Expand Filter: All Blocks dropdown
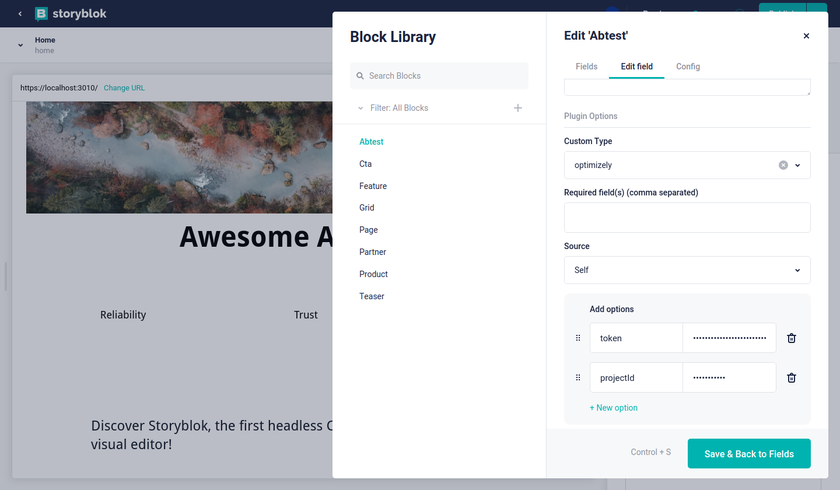Screen dimensions: 840x490 (x=393, y=108)
